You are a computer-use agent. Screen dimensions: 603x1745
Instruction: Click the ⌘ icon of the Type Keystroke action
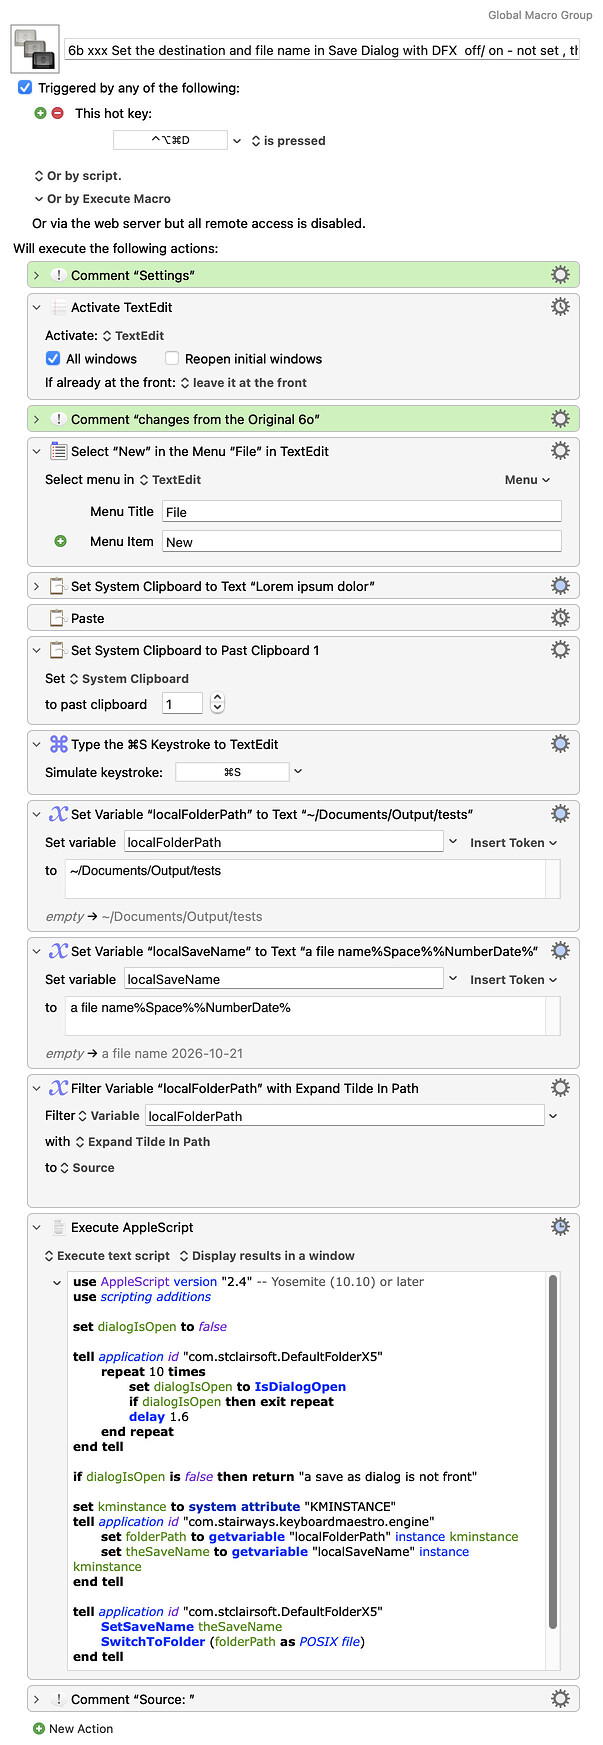pyautogui.click(x=59, y=744)
